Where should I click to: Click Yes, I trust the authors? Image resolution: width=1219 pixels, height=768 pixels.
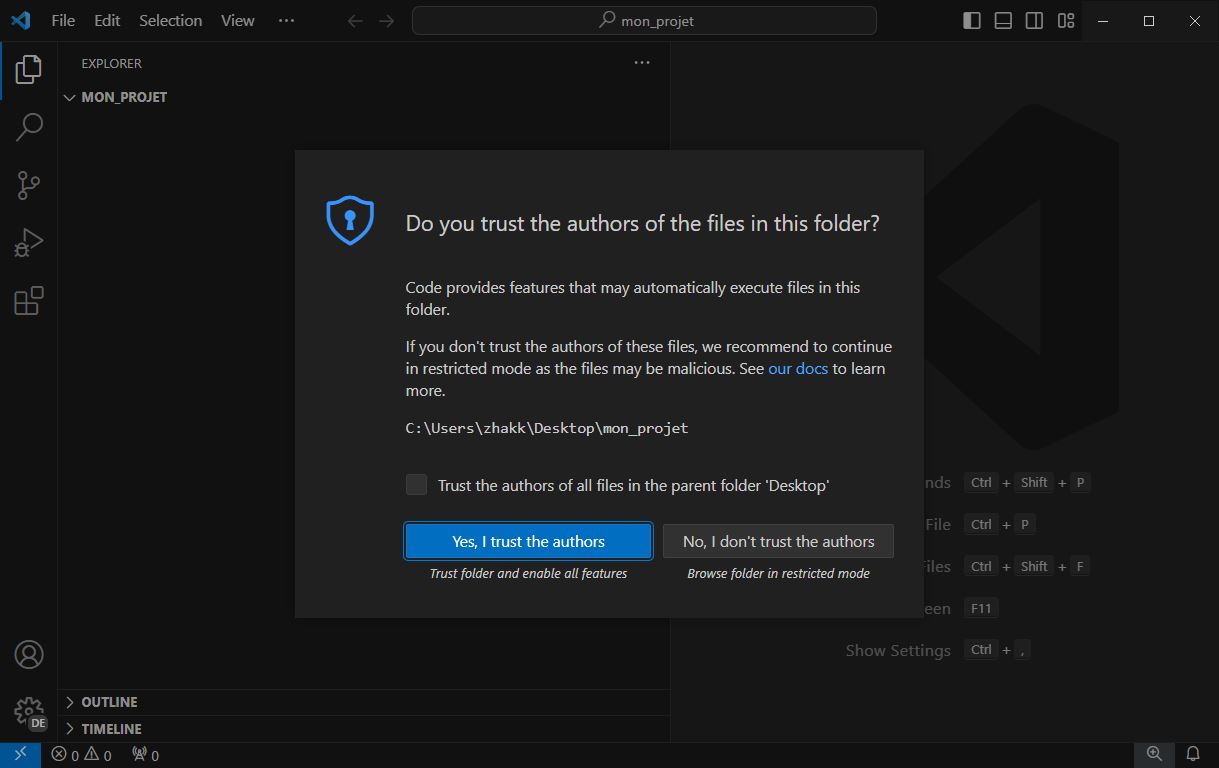pyautogui.click(x=528, y=540)
